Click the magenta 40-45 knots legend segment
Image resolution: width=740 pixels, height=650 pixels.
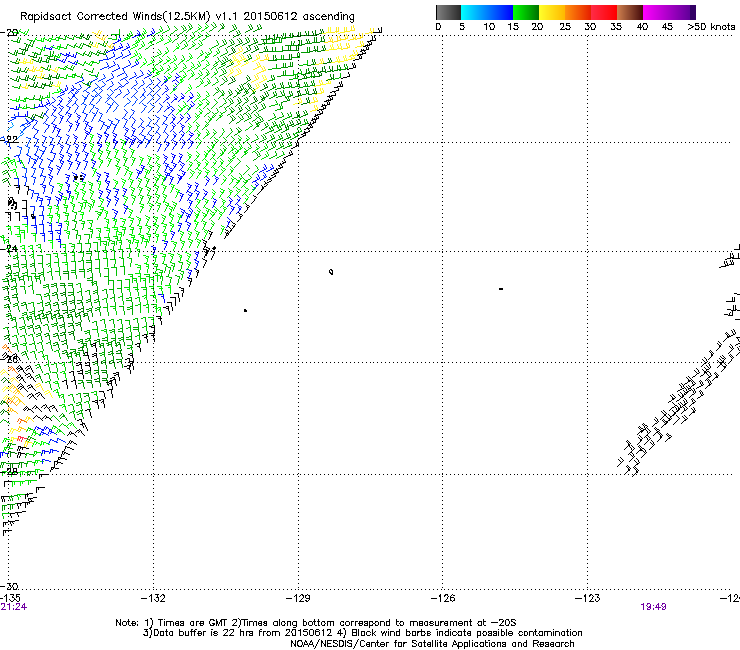pyautogui.click(x=656, y=12)
